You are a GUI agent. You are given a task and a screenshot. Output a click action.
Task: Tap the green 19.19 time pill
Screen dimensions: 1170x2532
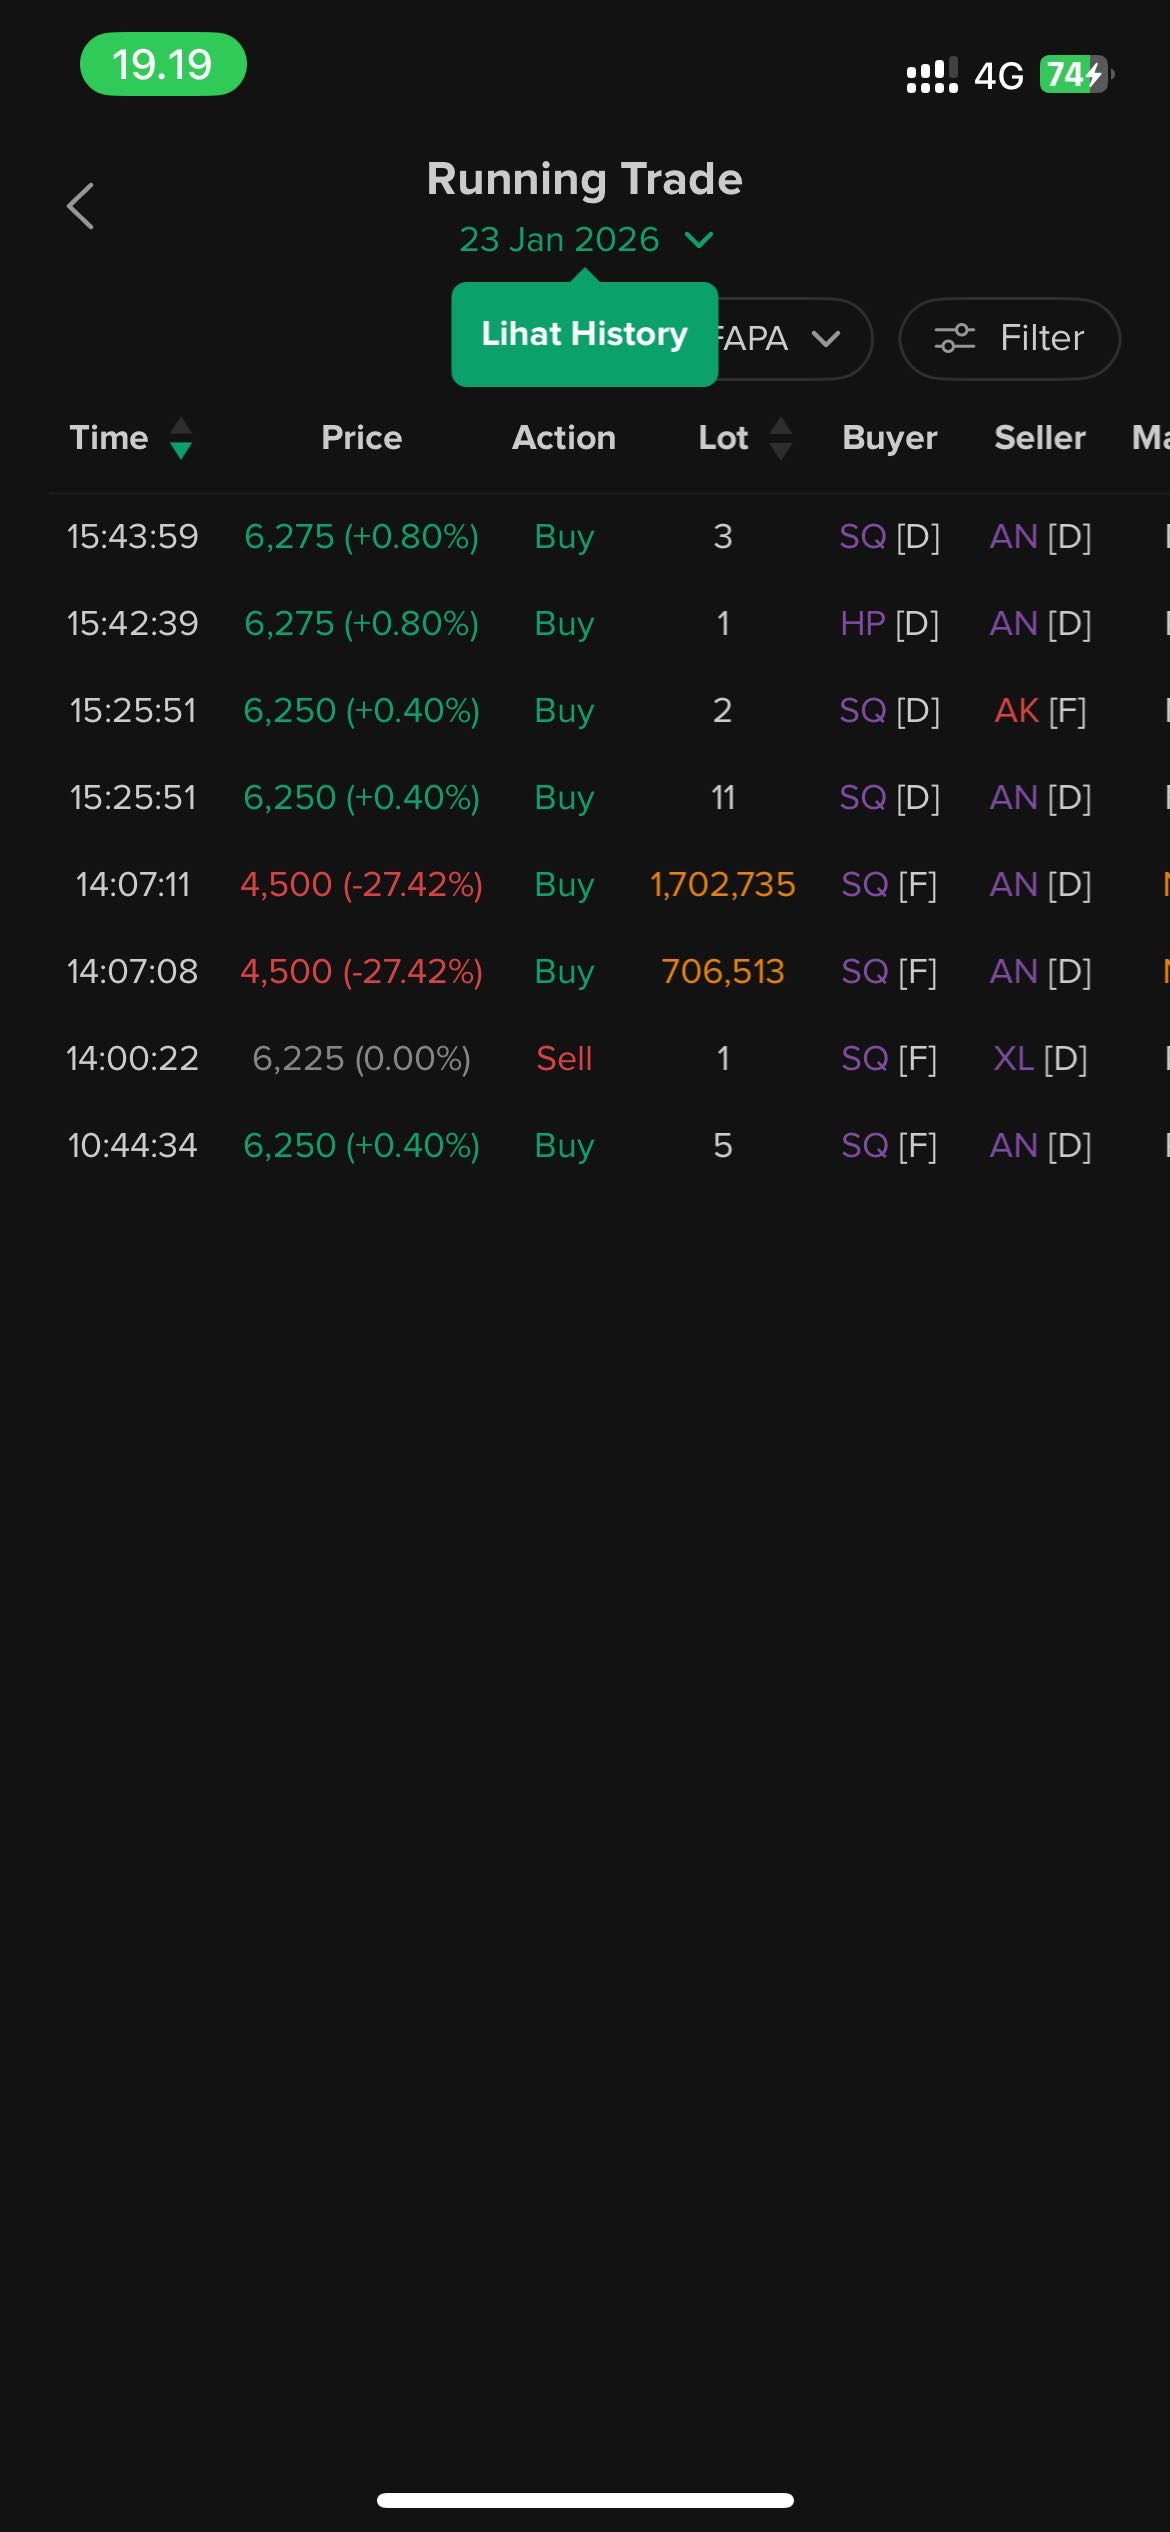[163, 65]
